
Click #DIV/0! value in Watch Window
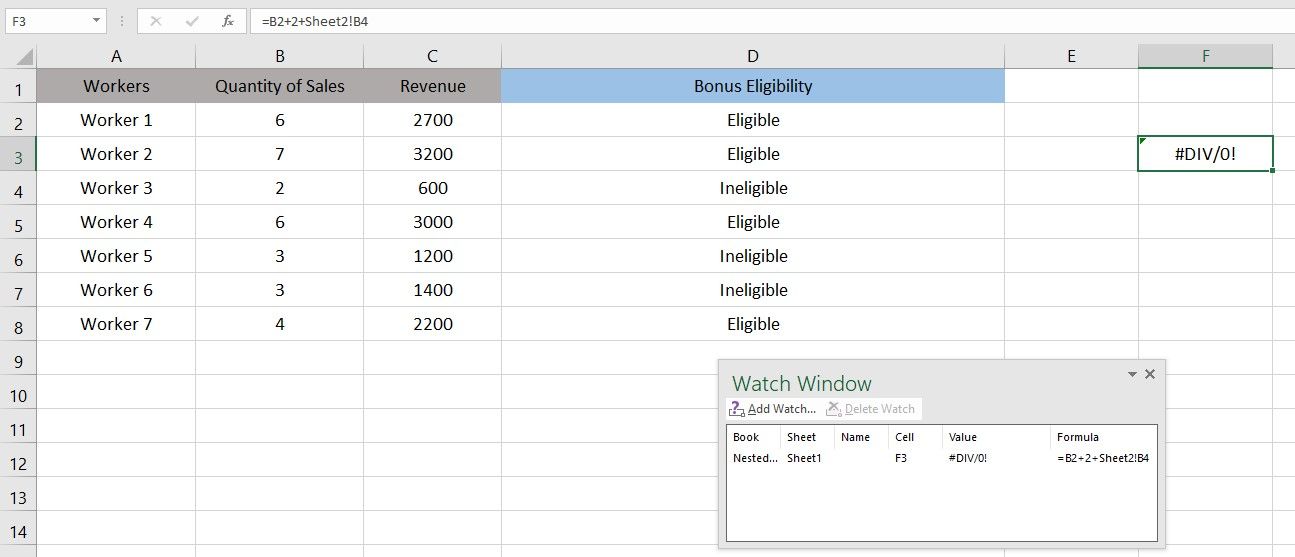[967, 458]
